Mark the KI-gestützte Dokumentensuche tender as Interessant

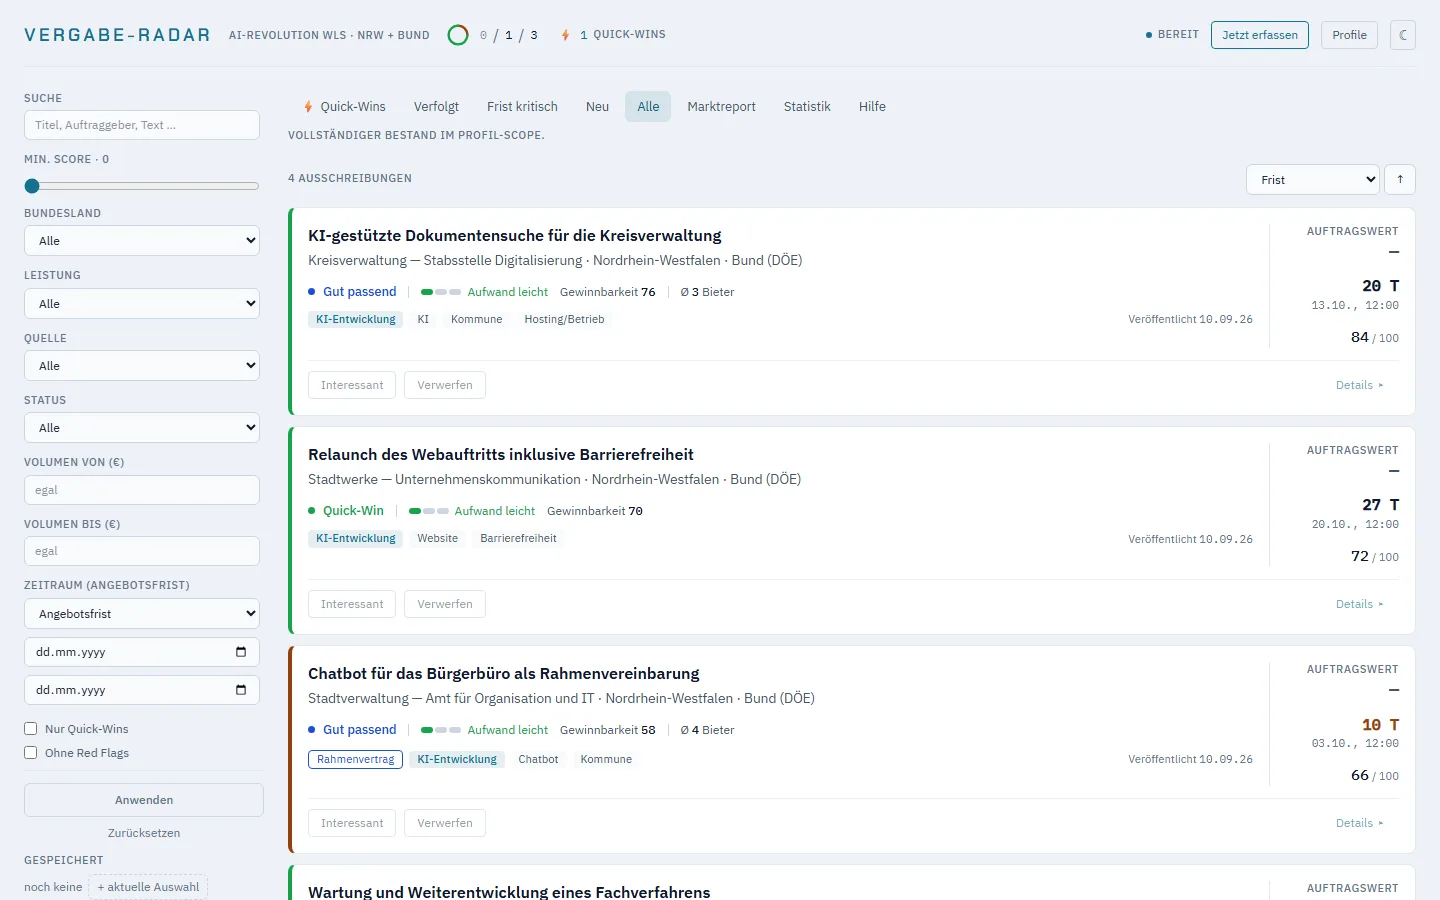(x=352, y=385)
